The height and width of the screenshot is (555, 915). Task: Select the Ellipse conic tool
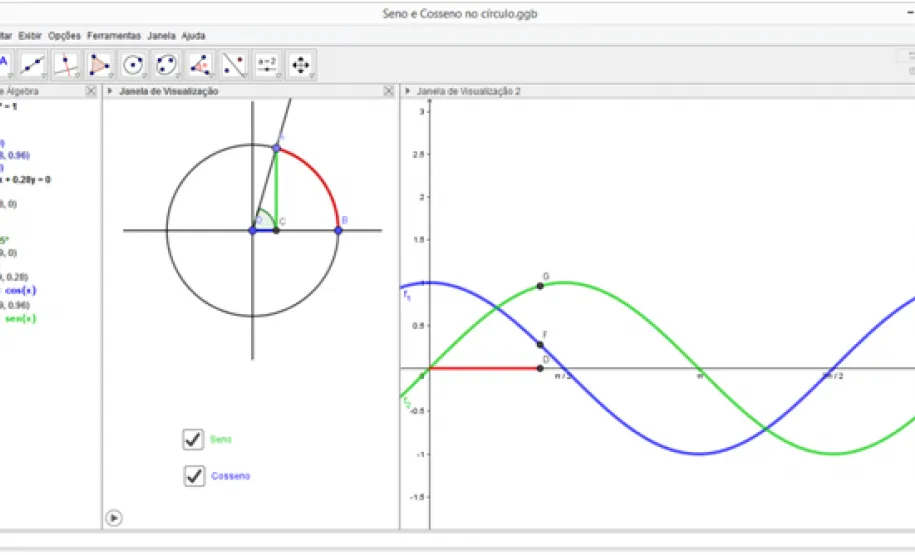[167, 65]
